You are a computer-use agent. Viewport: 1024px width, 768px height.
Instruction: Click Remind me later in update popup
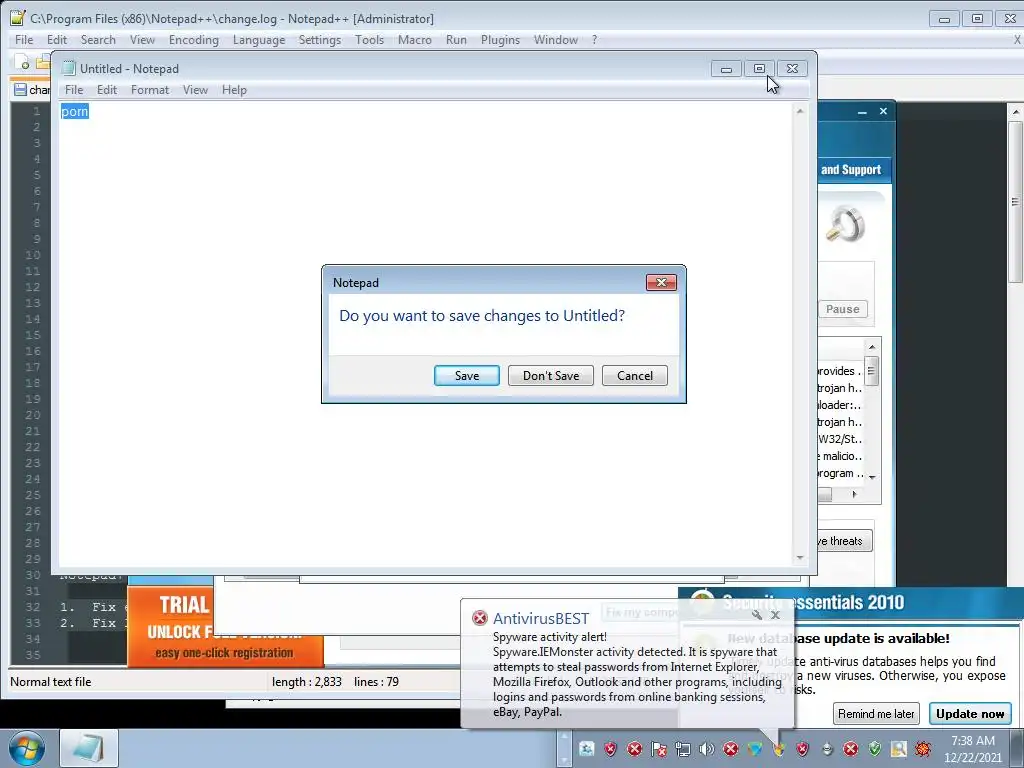[x=876, y=714]
